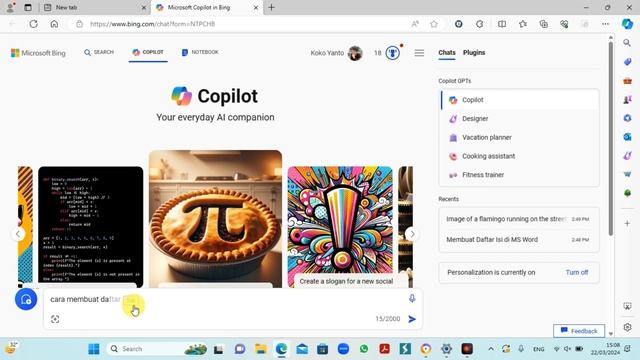Add this page to favorites star
Image resolution: width=640 pixels, height=360 pixels.
(x=434, y=24)
